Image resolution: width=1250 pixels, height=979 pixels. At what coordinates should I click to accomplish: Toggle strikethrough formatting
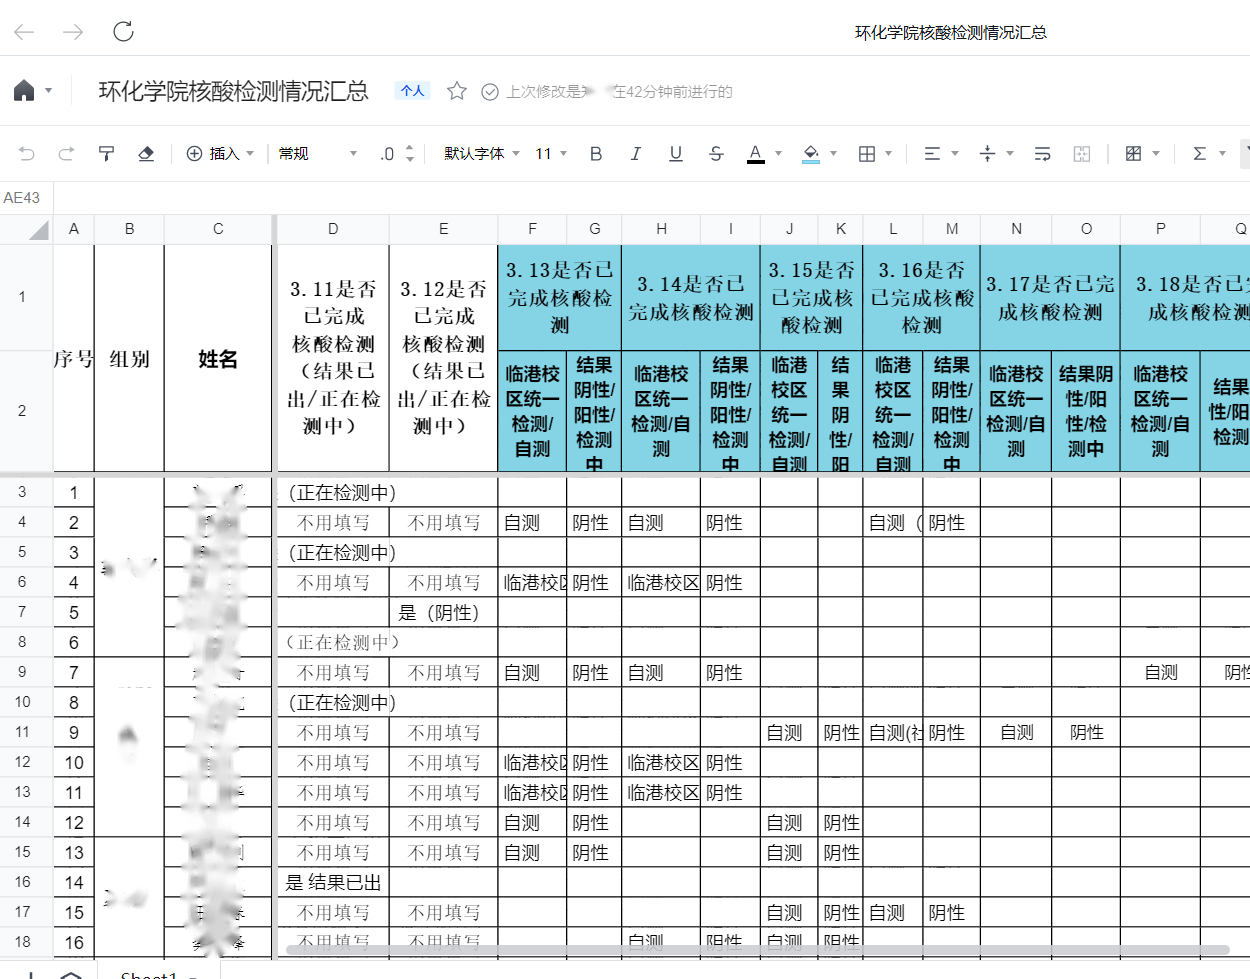[716, 153]
